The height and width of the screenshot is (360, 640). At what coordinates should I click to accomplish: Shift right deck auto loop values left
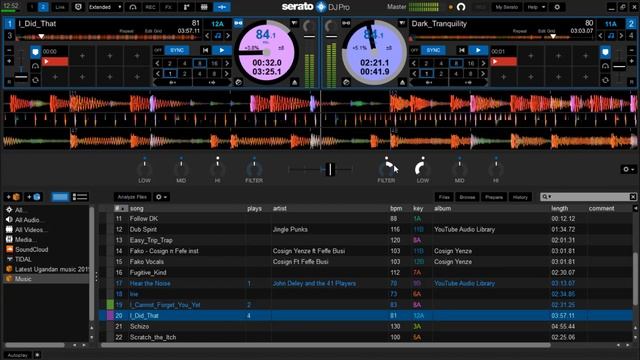[x=413, y=63]
